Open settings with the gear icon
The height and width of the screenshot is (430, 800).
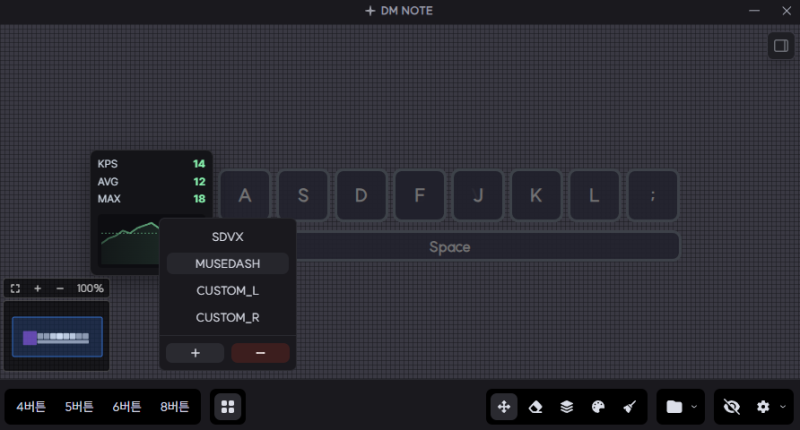(x=763, y=407)
